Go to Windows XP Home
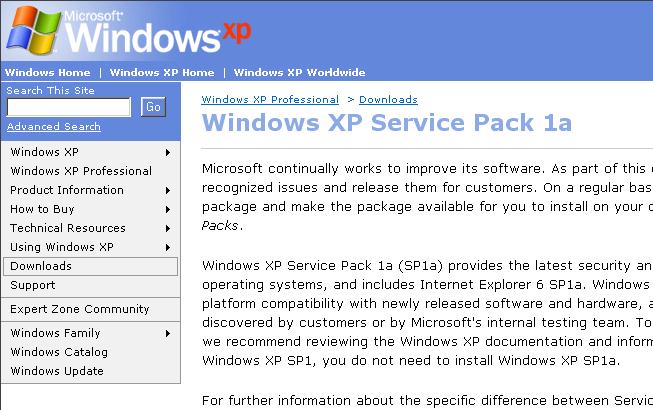Screen dimensions: 653x410 (162, 73)
